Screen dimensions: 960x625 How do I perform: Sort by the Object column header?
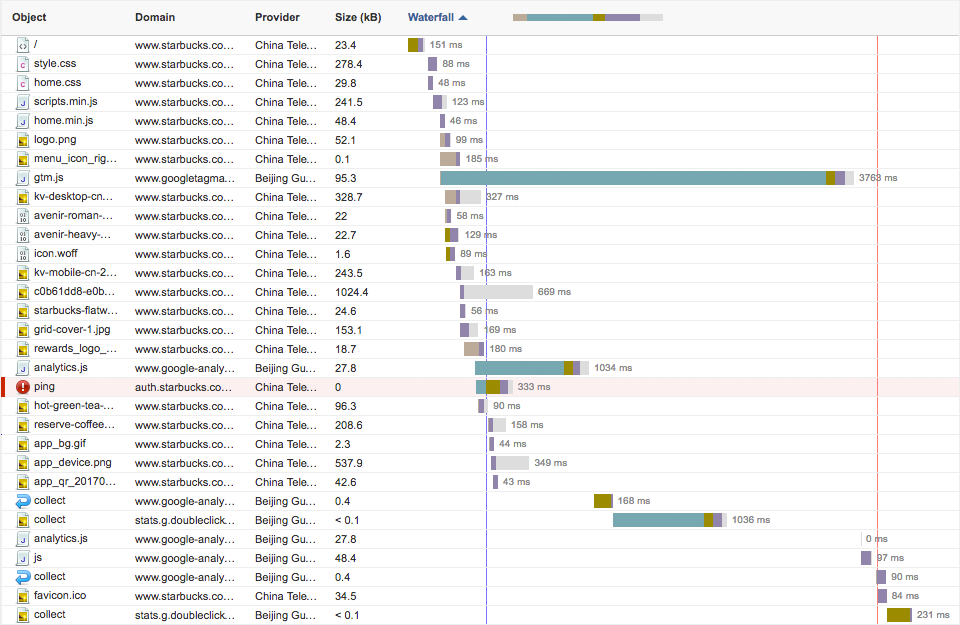[x=29, y=17]
